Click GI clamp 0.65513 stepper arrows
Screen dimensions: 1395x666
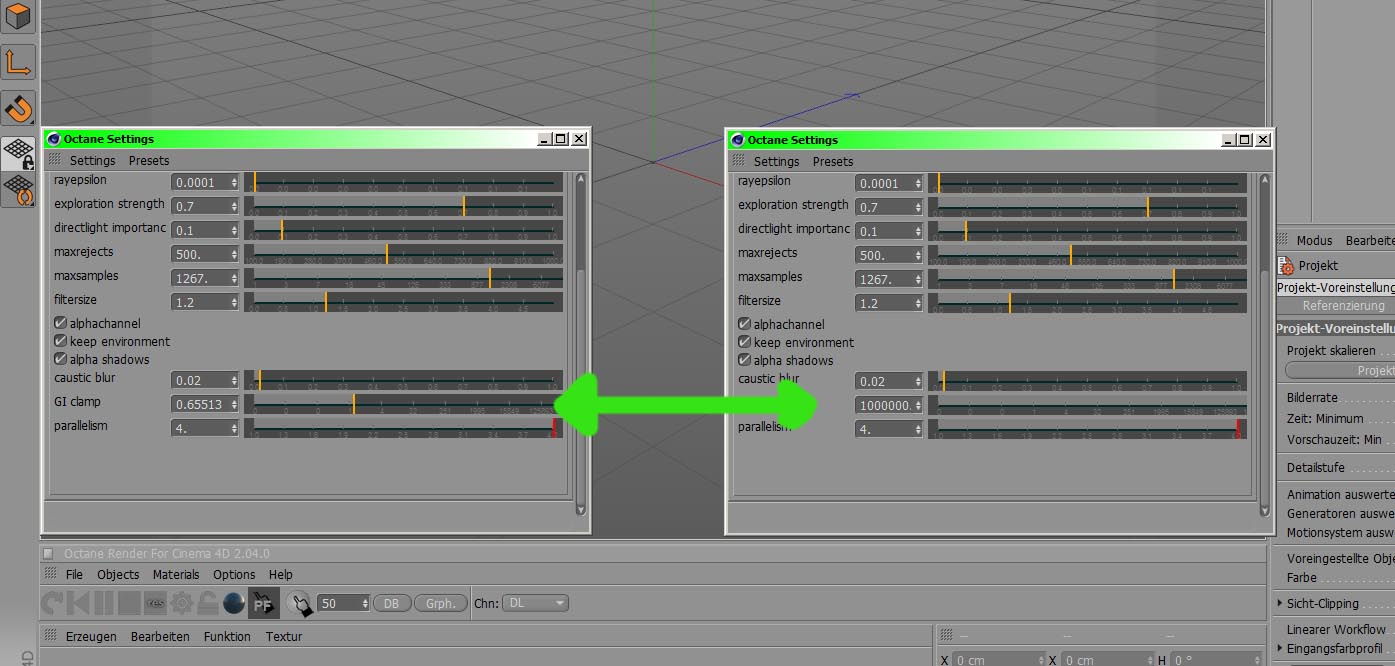[x=234, y=404]
